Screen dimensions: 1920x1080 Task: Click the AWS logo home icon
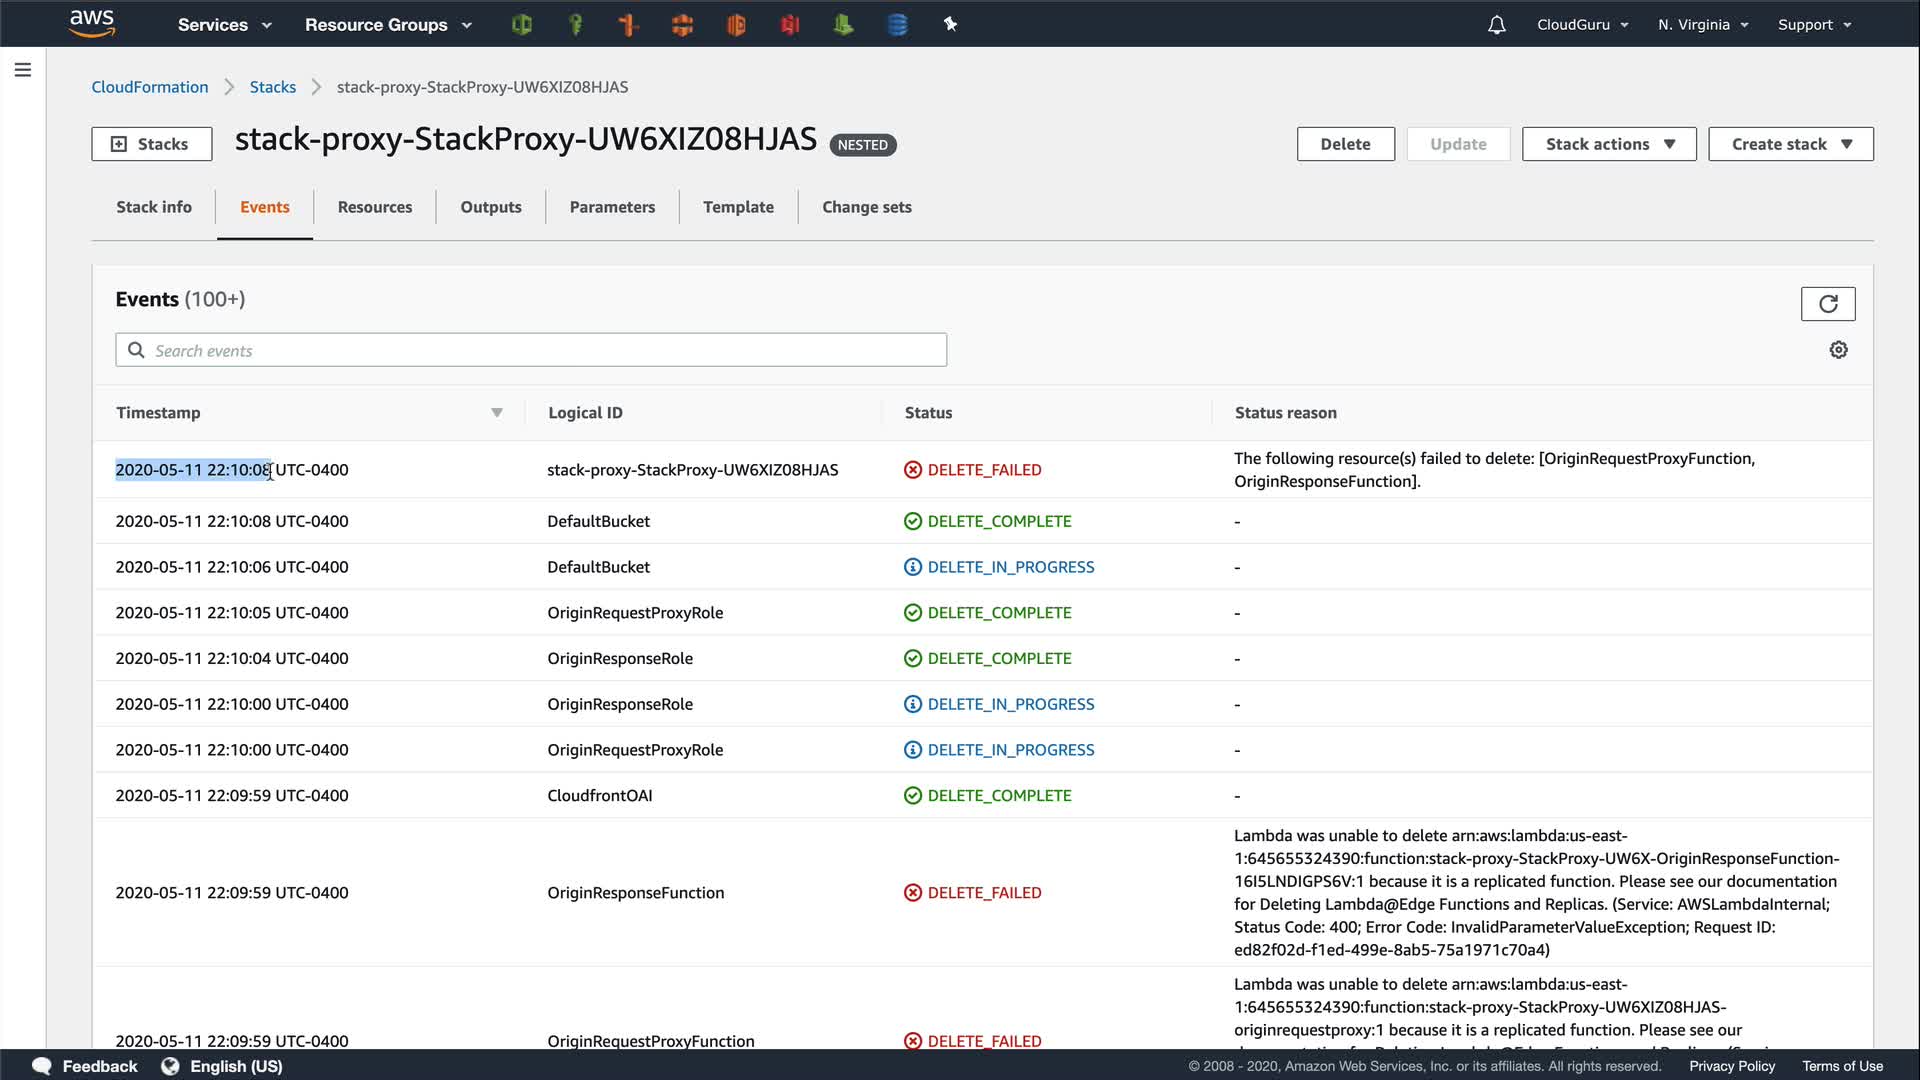pos(92,23)
